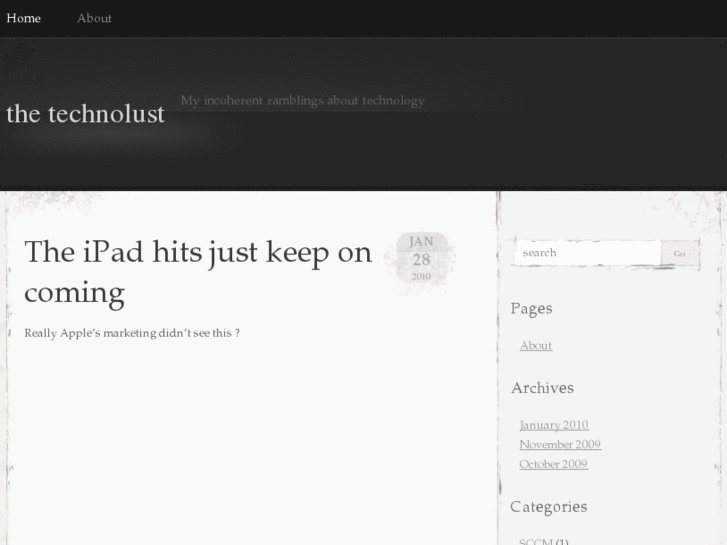Select the Pages sidebar heading
This screenshot has width=727, height=545.
(x=531, y=309)
